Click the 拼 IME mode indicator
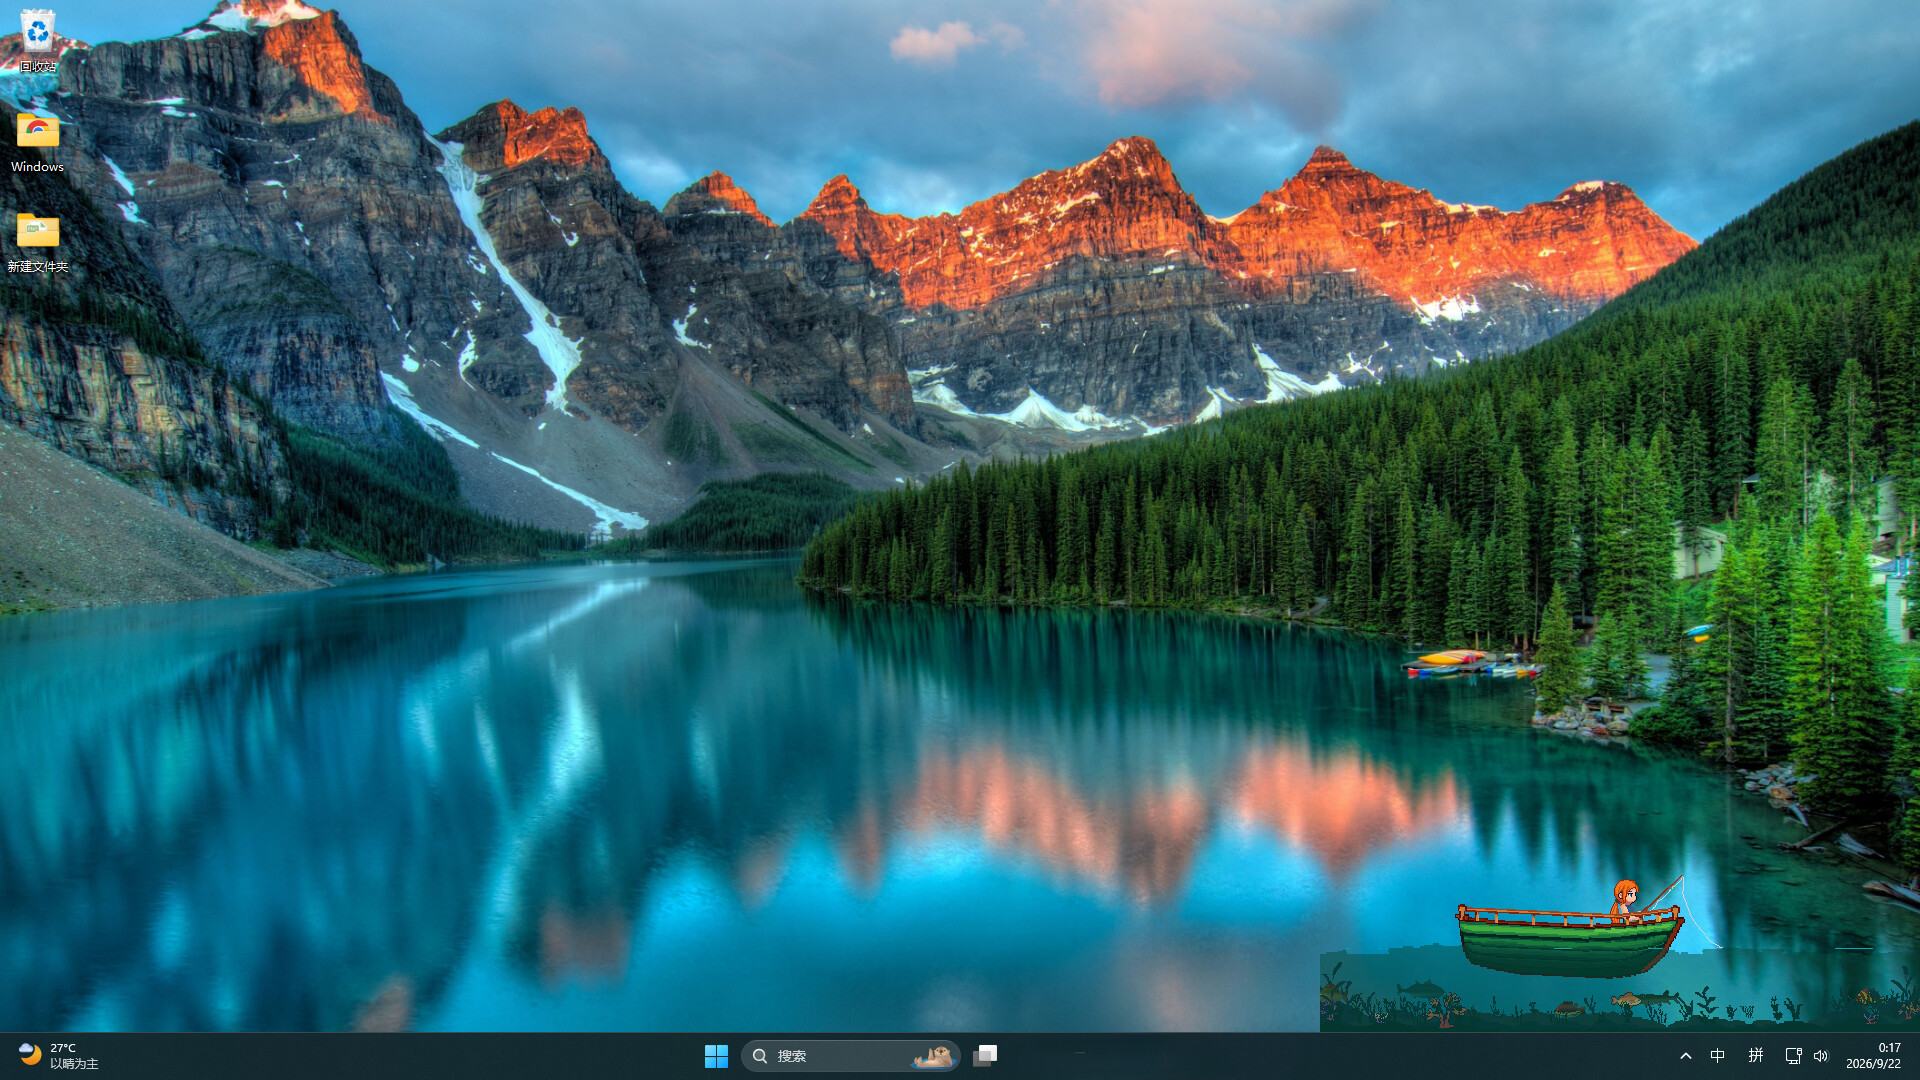 (1756, 1056)
